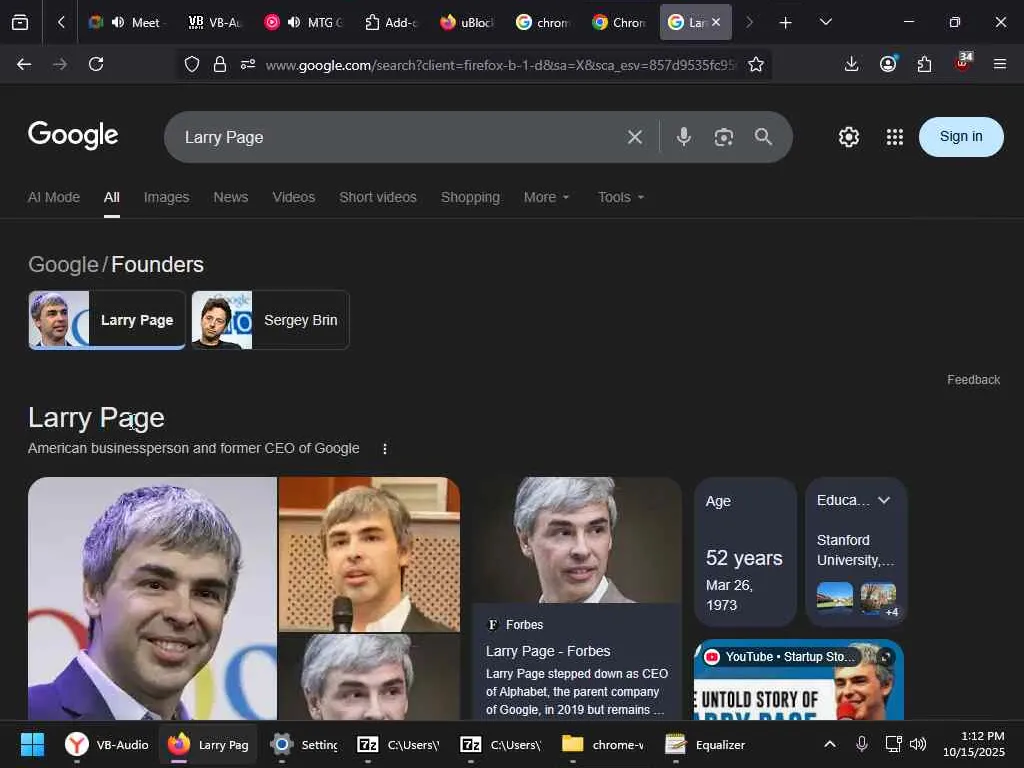
Task: Open the list all tabs dropdown
Action: coord(825,22)
